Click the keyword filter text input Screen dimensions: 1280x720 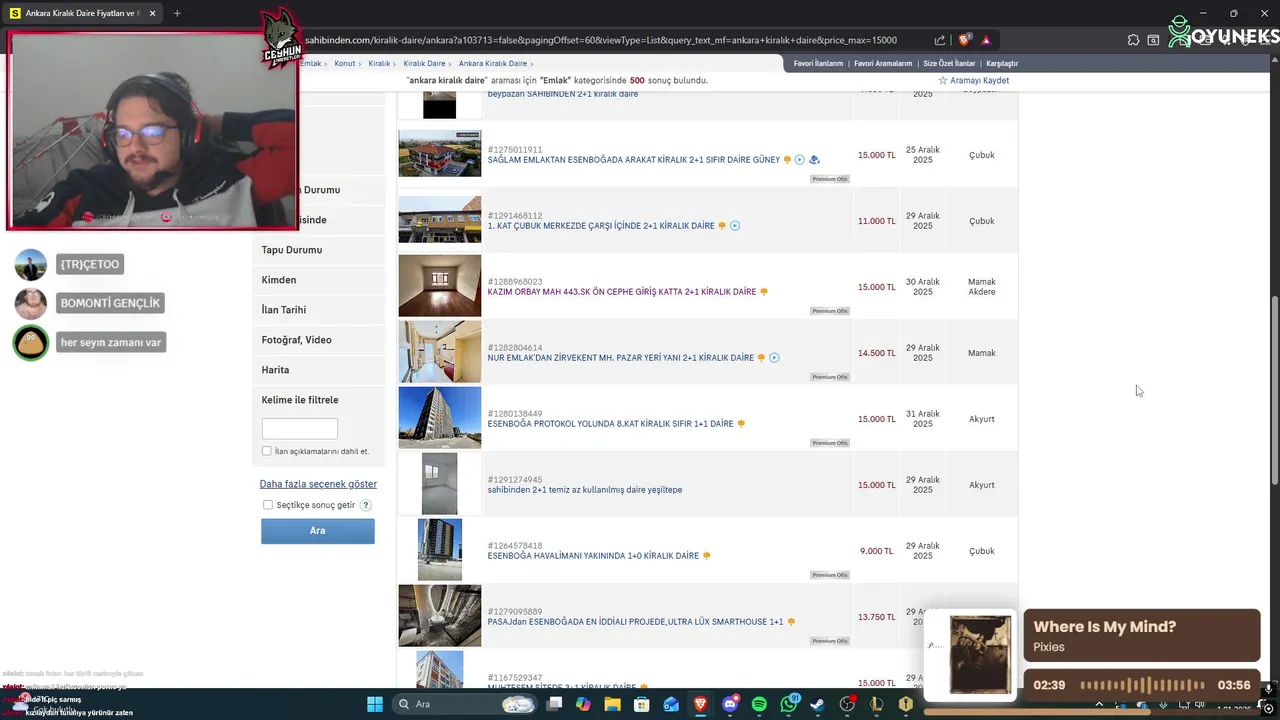click(300, 428)
